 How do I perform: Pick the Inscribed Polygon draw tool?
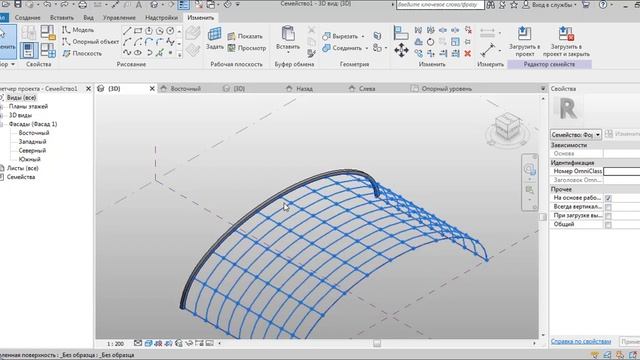tap(149, 31)
